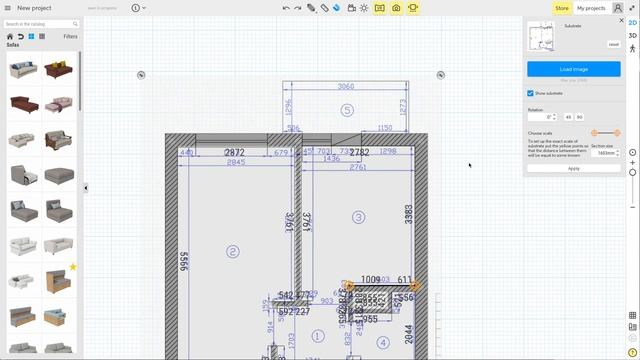Click the yellow render icon
The width and height of the screenshot is (640, 360).
click(x=413, y=8)
